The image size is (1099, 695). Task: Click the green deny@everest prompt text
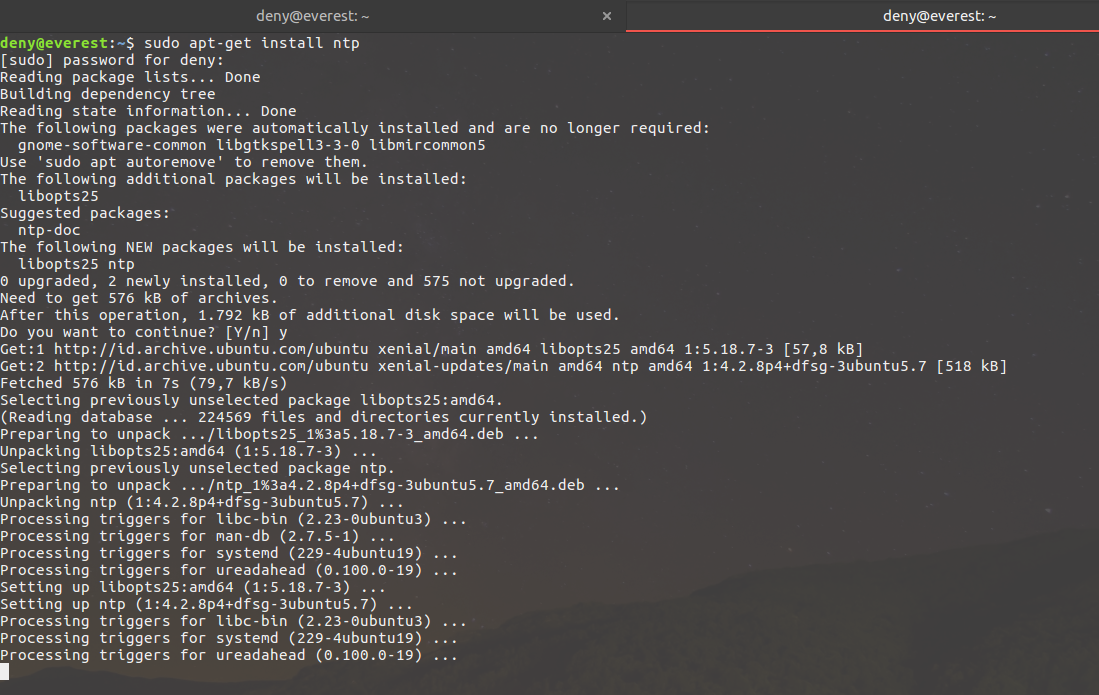[x=48, y=42]
